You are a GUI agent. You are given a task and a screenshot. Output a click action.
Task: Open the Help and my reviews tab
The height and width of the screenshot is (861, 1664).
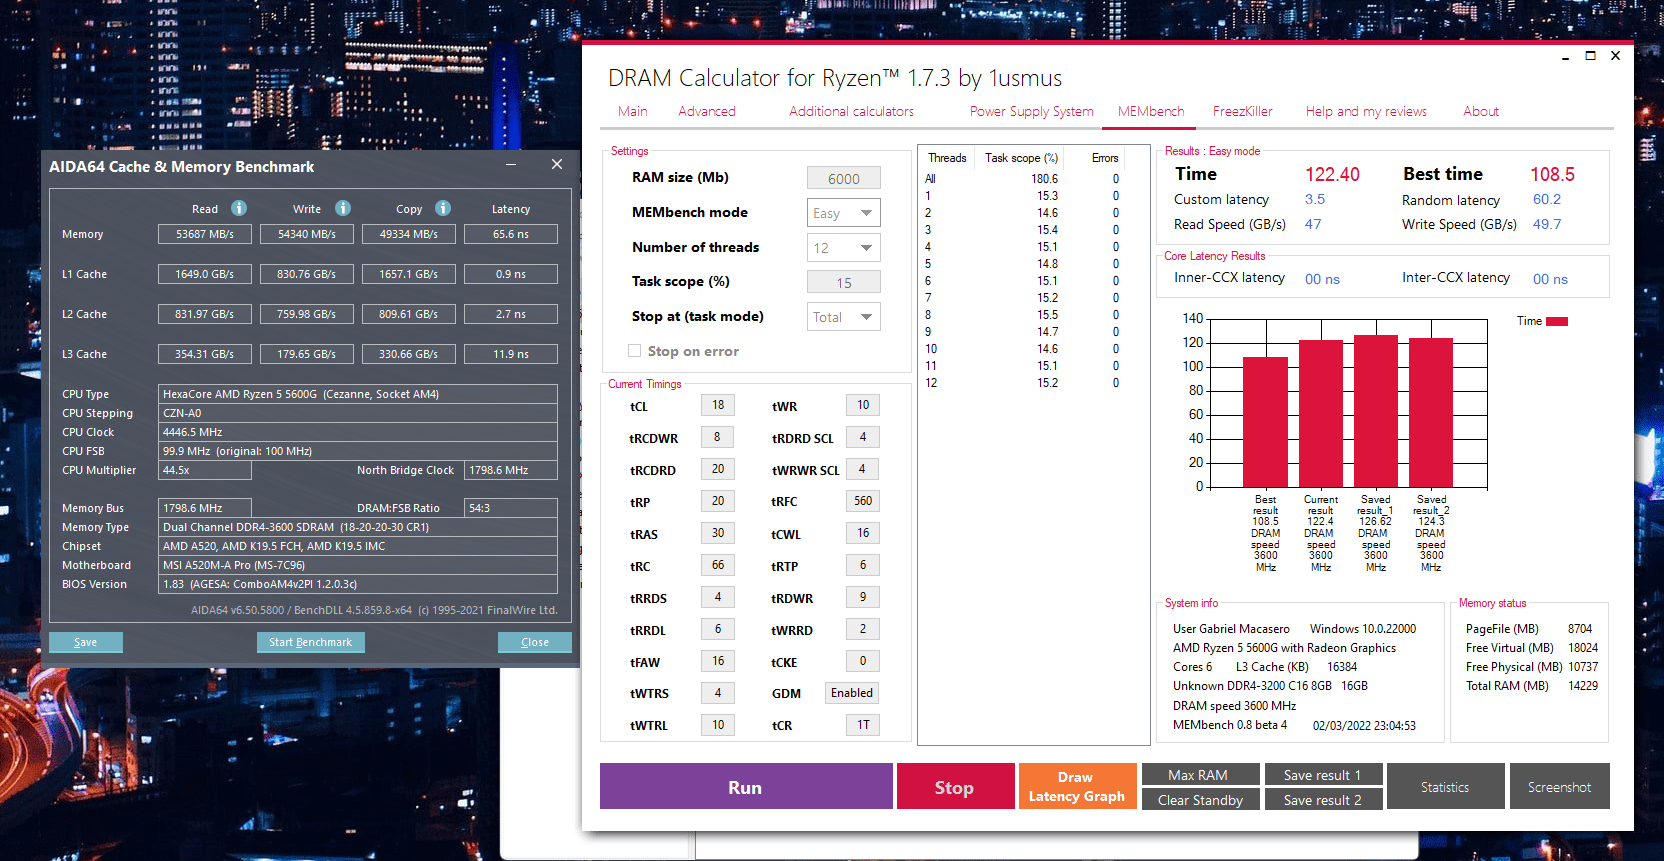pyautogui.click(x=1365, y=111)
